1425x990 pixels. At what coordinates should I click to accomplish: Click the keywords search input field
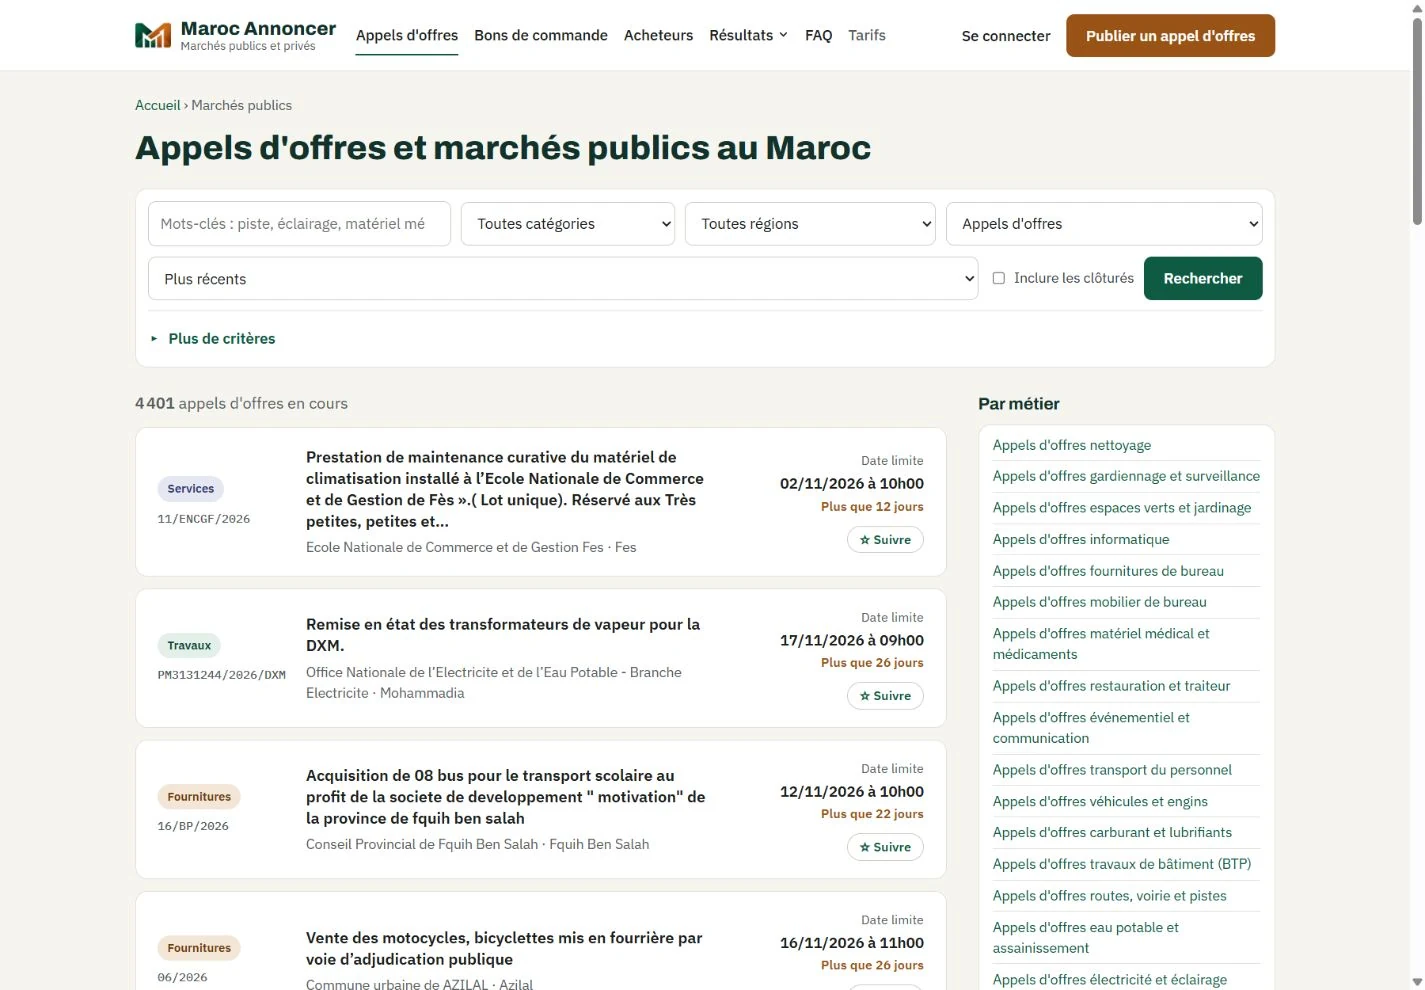pyautogui.click(x=299, y=224)
